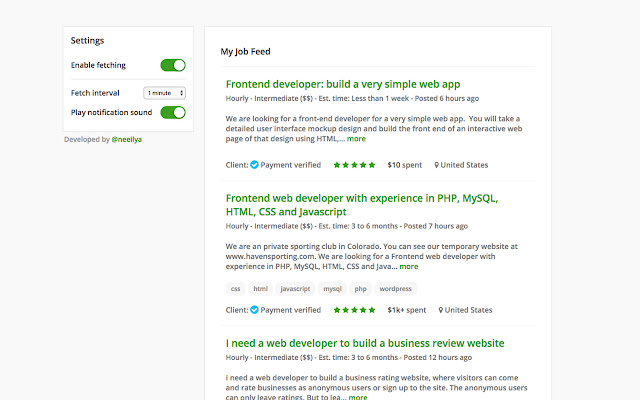
Task: Select the php skill tag
Action: [x=360, y=289]
